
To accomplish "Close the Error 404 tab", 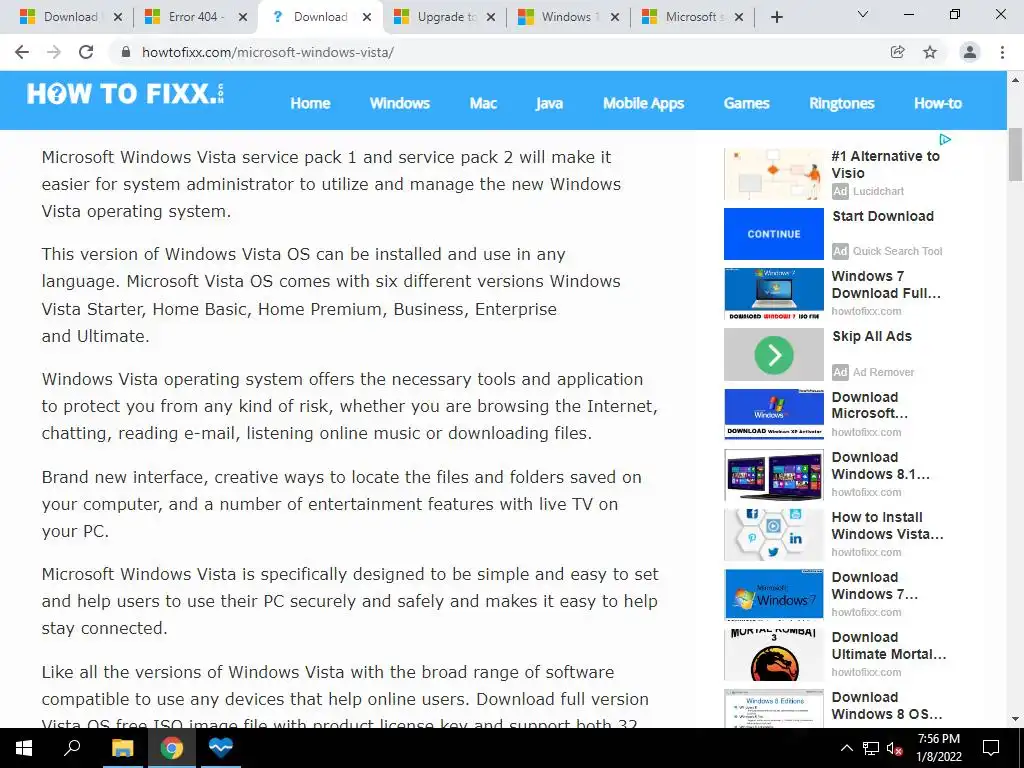I will [x=243, y=17].
